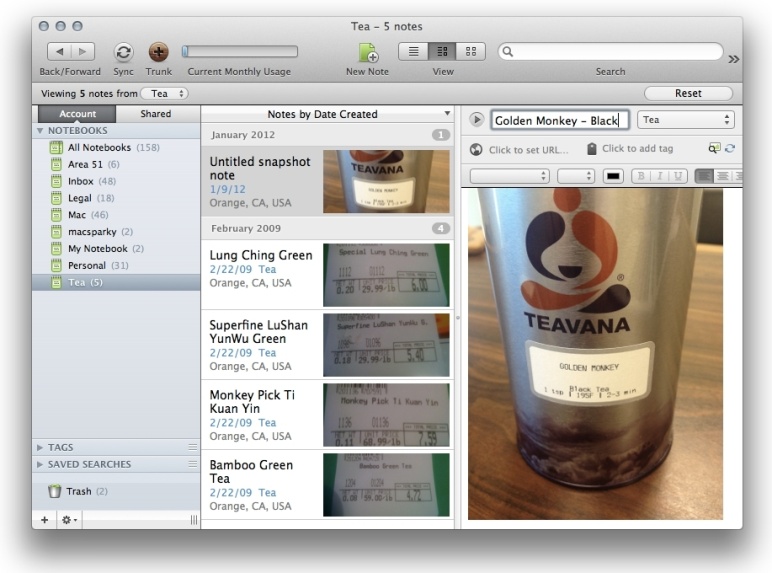Go forward with the Forward arrow button
This screenshot has height=573, width=772.
(x=83, y=52)
